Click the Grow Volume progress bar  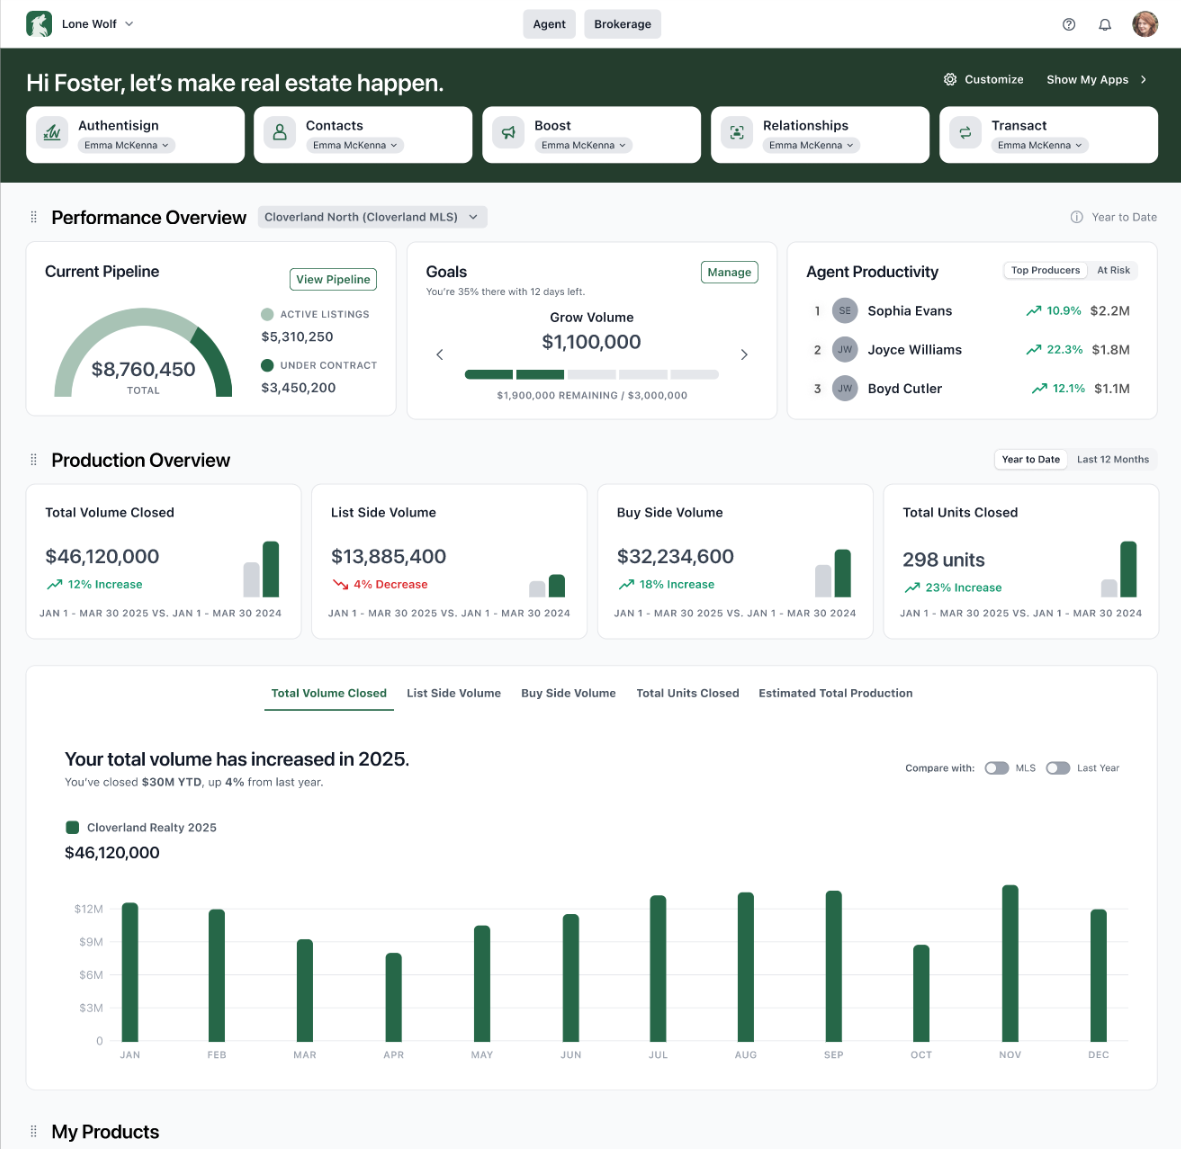591,374
